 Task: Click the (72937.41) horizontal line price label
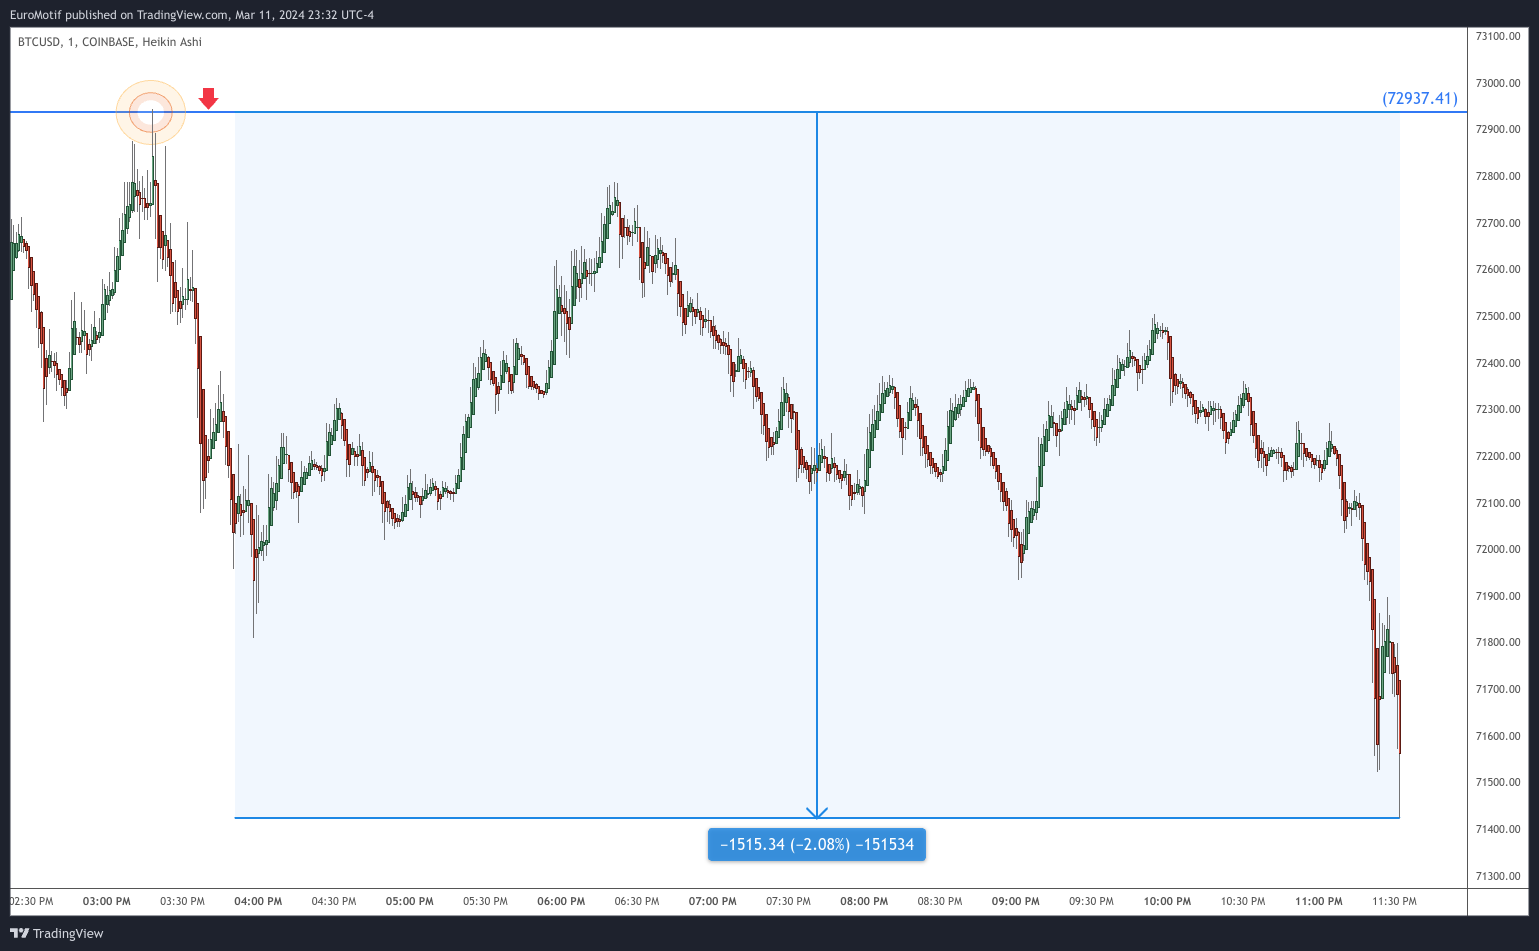click(x=1420, y=98)
